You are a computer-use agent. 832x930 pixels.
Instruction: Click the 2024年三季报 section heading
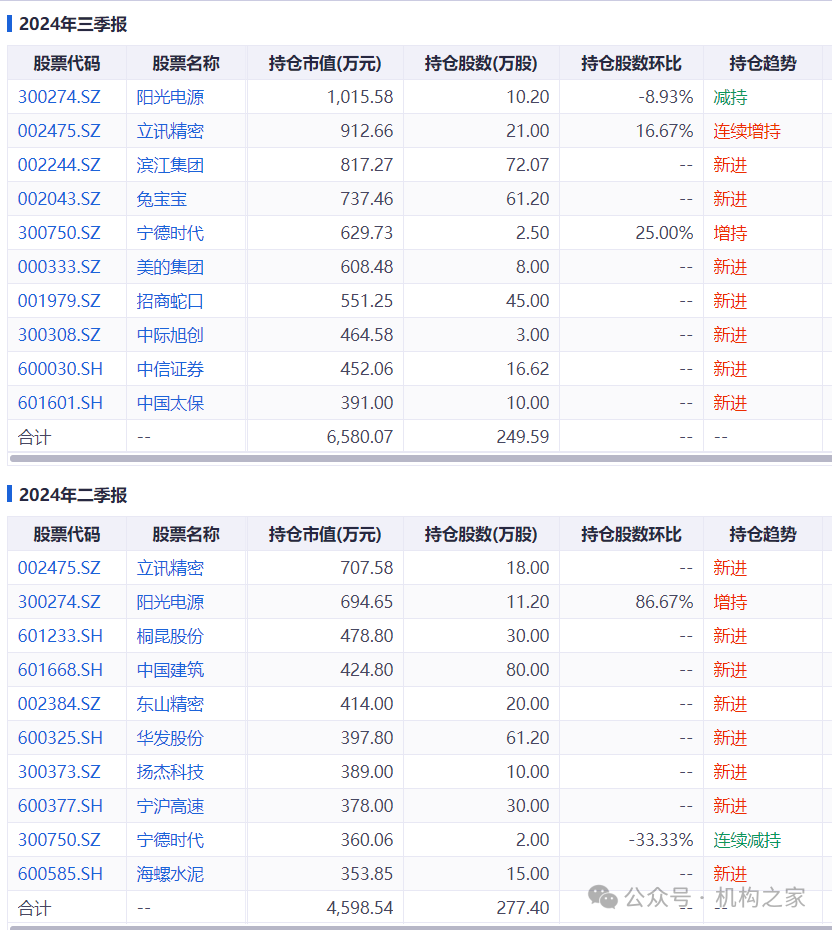[x=73, y=24]
